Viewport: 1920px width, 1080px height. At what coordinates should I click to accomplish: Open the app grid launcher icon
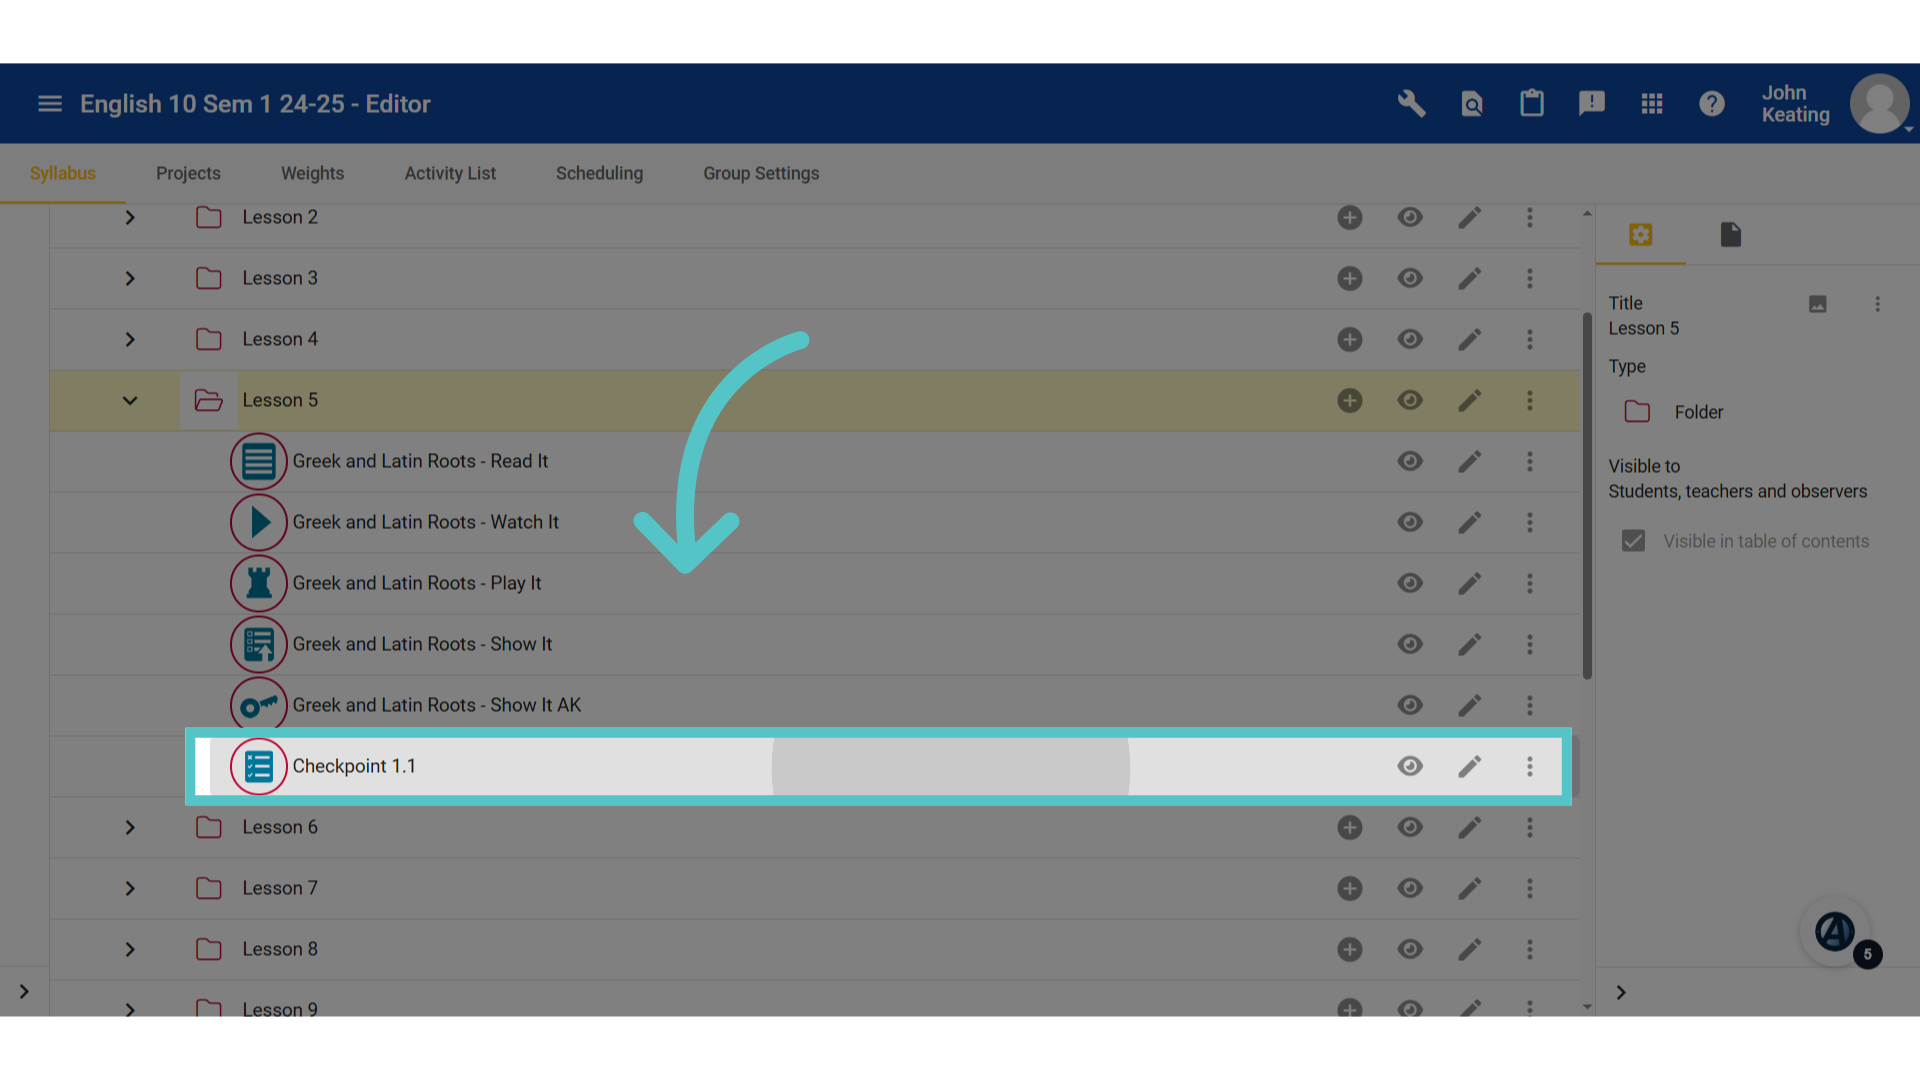[x=1652, y=103]
